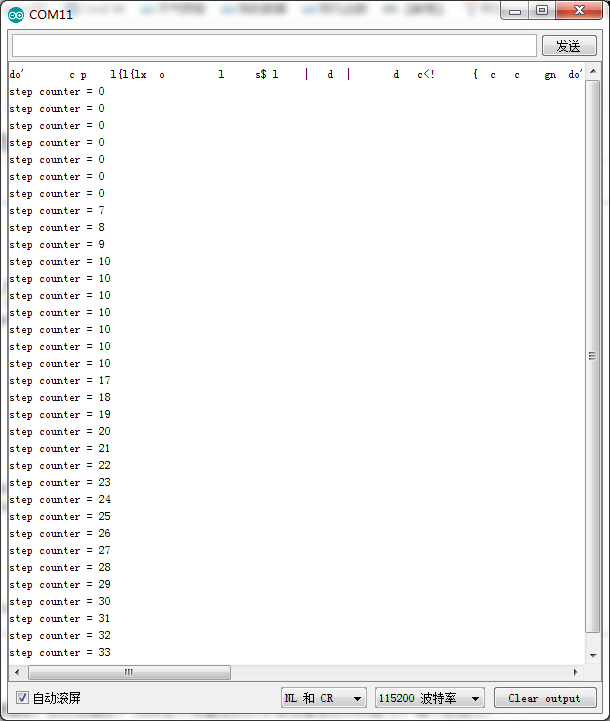Click the line "step counter = 7"

[x=57, y=211]
